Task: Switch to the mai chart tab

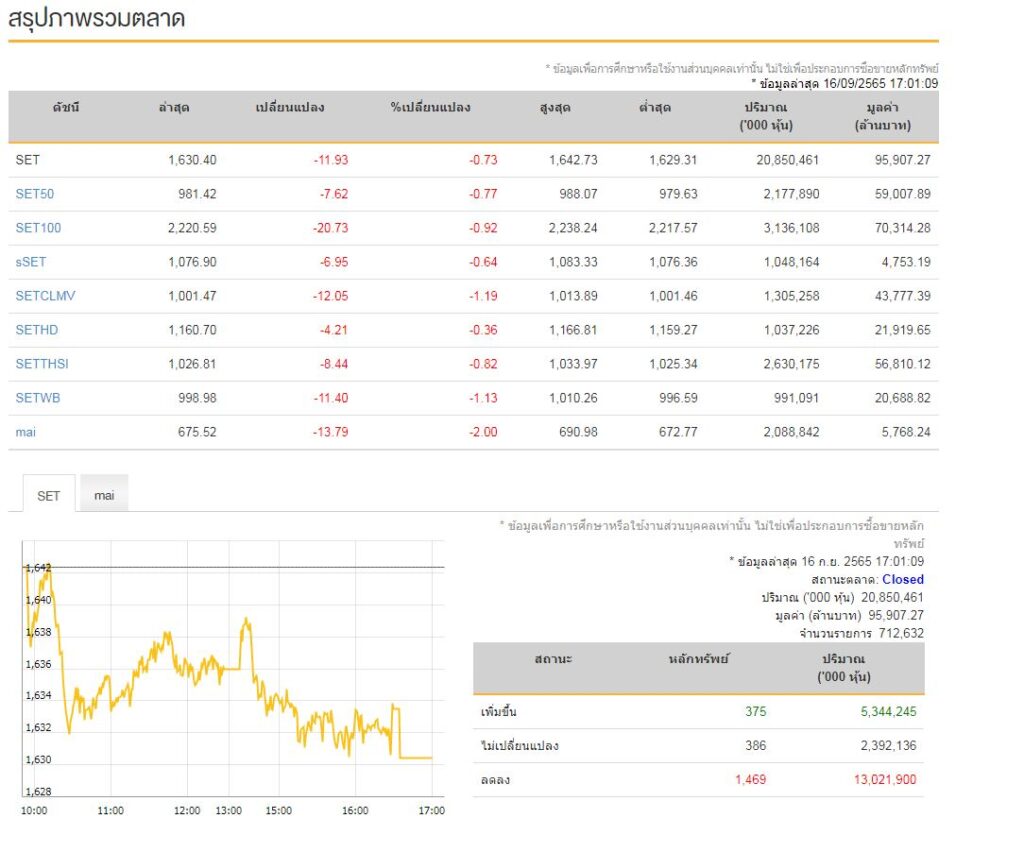Action: coord(104,495)
